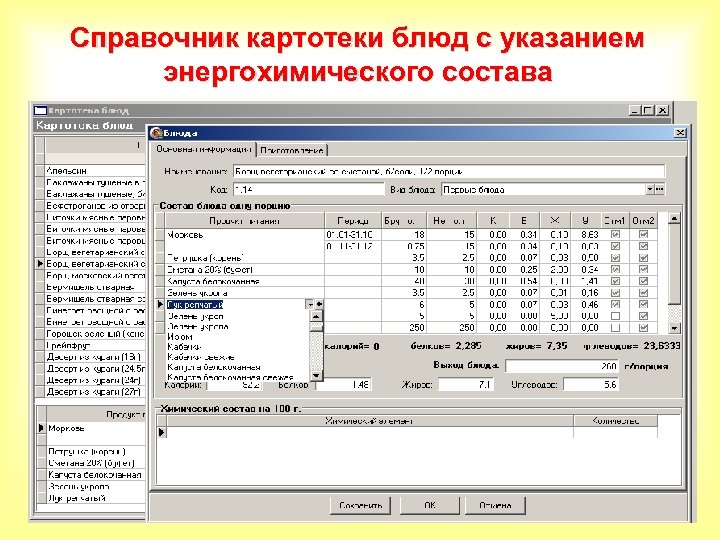
Task: Select Апельсин in Картотека блюд list
Action: [x=95, y=170]
